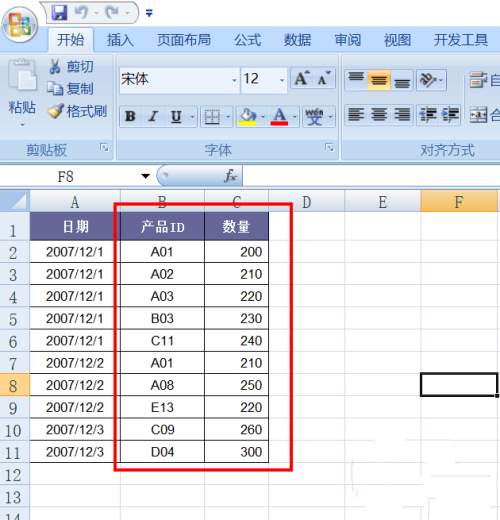The image size is (500, 520).
Task: Click the orientation text-angle icon
Action: pos(431,80)
